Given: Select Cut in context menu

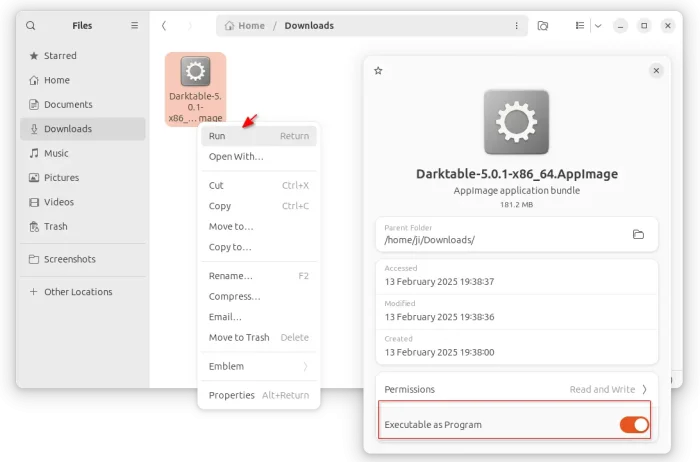Looking at the screenshot, I should (259, 185).
